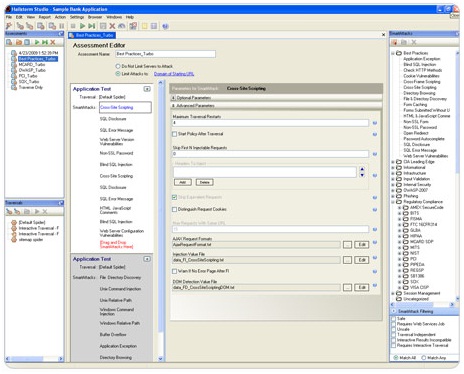Screen dimensions: 464x374
Task: Click Edit button next to Injection Value File
Action: coord(362,260)
